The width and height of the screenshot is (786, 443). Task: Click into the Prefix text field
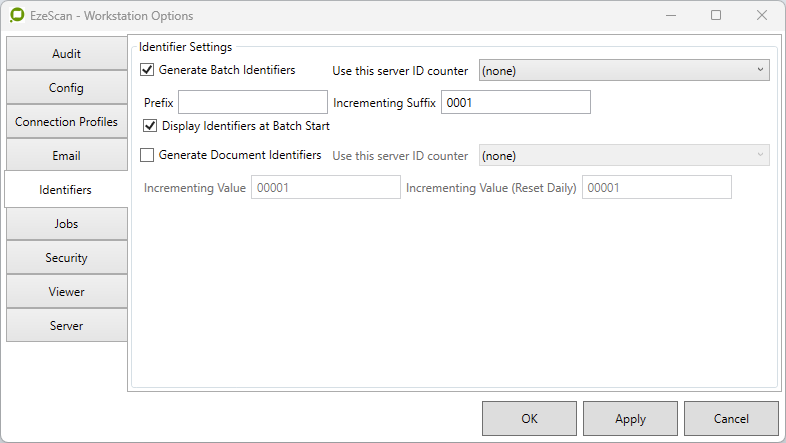(252, 102)
